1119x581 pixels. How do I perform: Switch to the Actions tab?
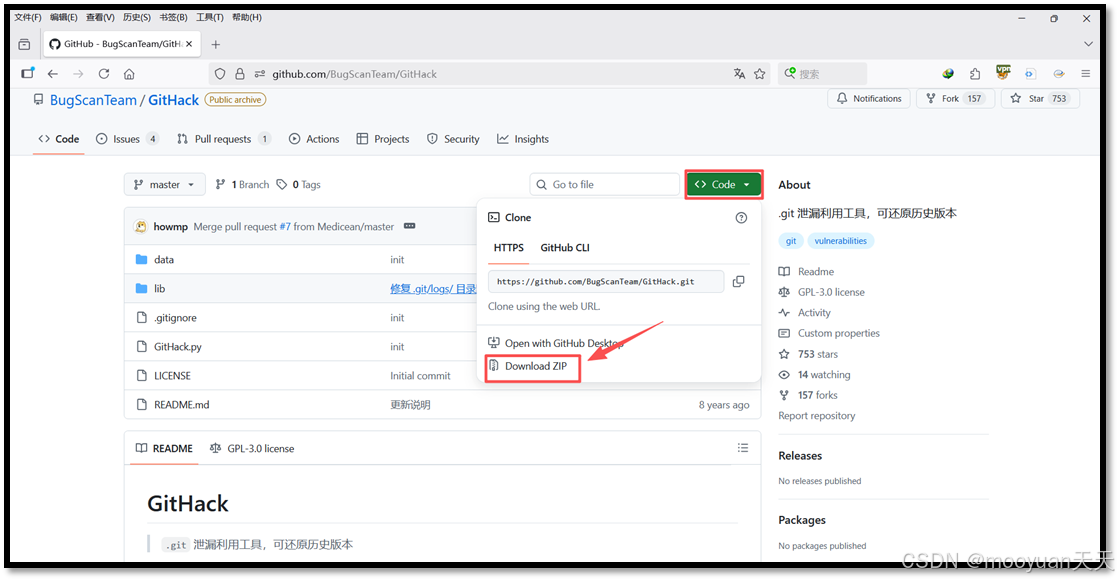click(x=314, y=139)
